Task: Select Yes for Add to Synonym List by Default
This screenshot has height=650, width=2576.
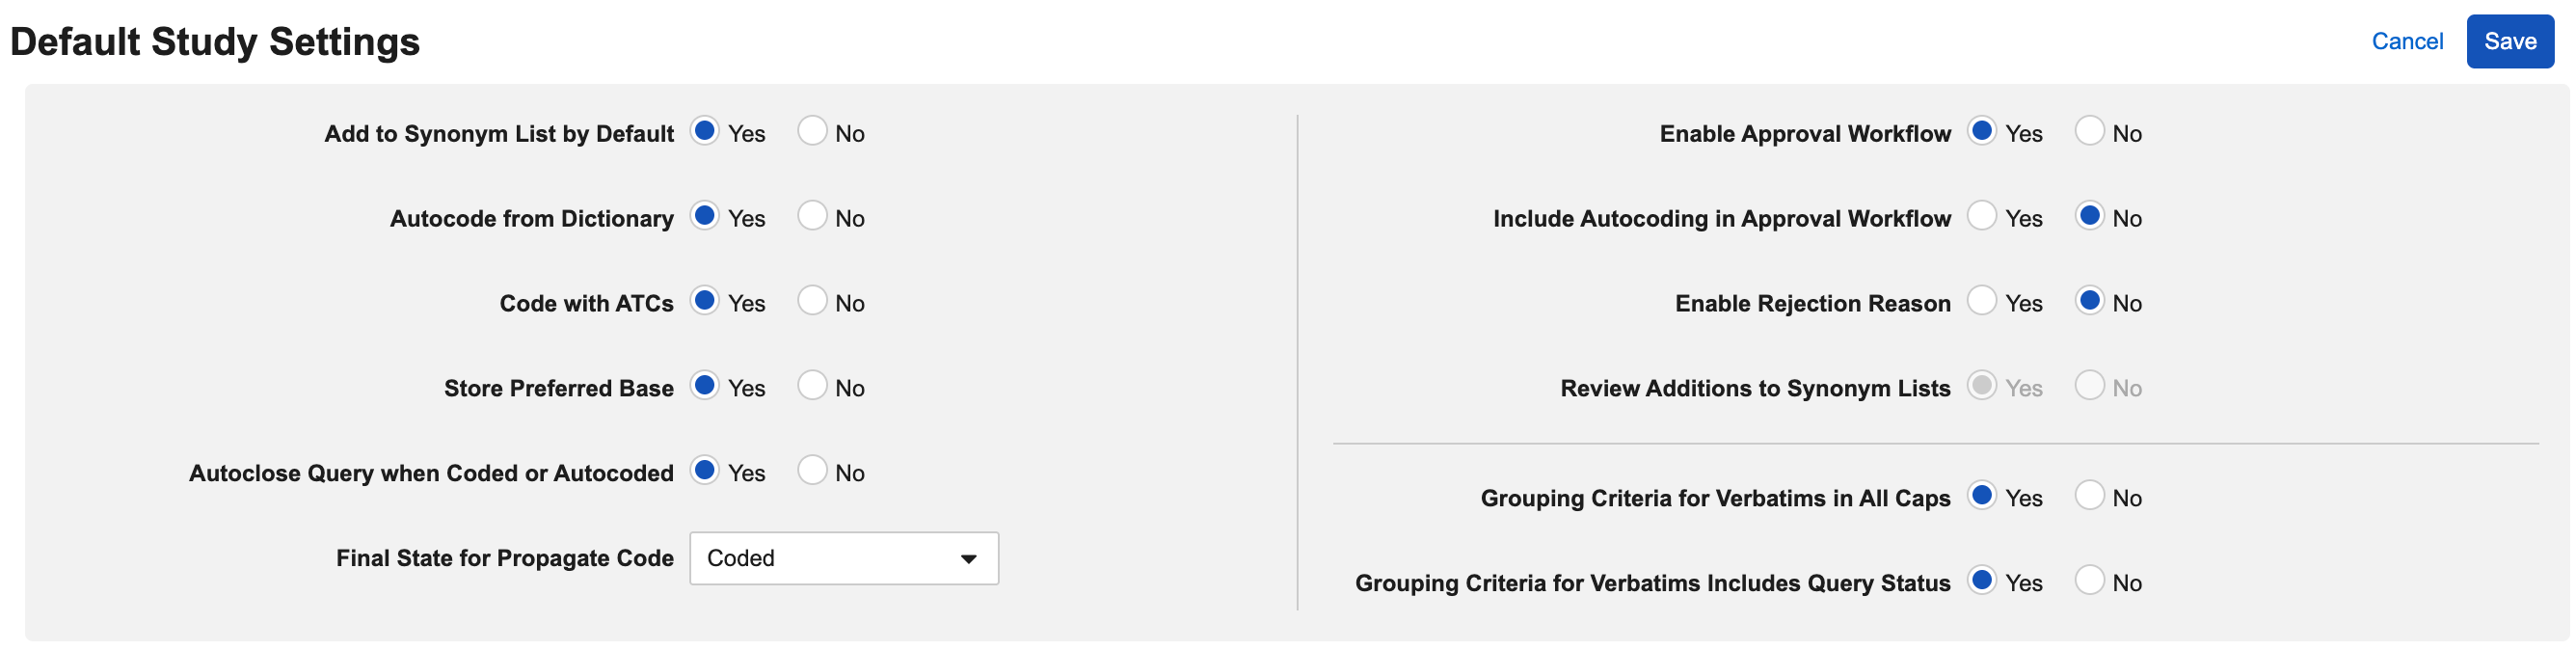Action: (x=705, y=131)
